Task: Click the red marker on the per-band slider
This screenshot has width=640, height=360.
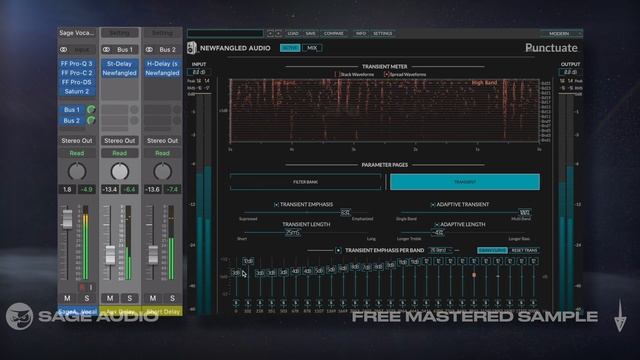Action: (474, 275)
